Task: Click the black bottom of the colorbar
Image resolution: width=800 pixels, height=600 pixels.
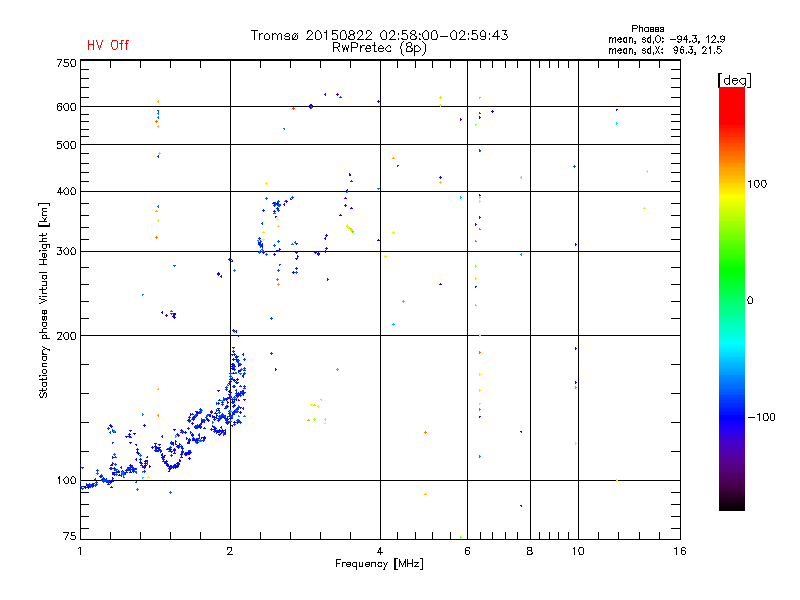Action: 732,503
